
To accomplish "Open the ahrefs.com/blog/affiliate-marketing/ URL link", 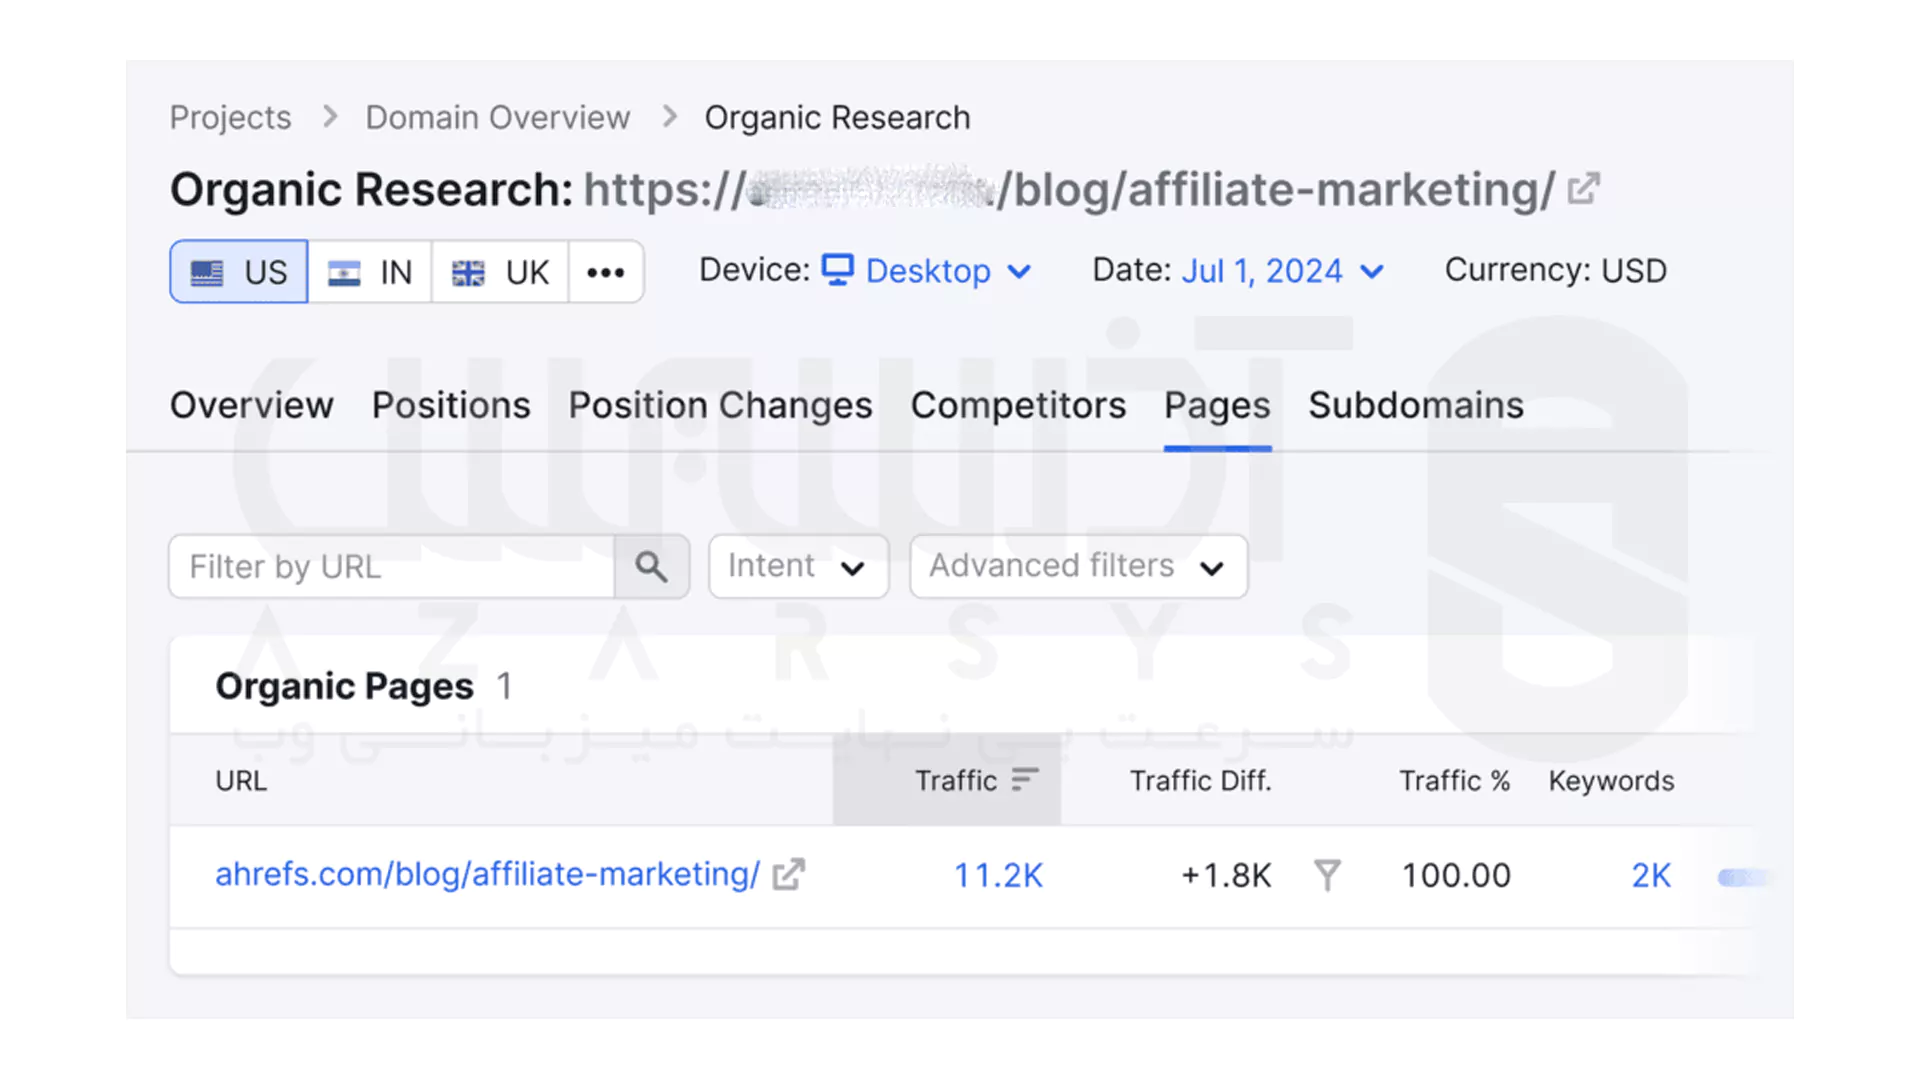I will 487,875.
